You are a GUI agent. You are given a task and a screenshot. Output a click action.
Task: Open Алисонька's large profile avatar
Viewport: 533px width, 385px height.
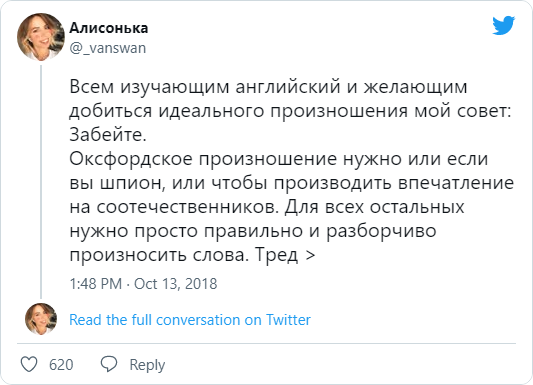click(x=41, y=37)
